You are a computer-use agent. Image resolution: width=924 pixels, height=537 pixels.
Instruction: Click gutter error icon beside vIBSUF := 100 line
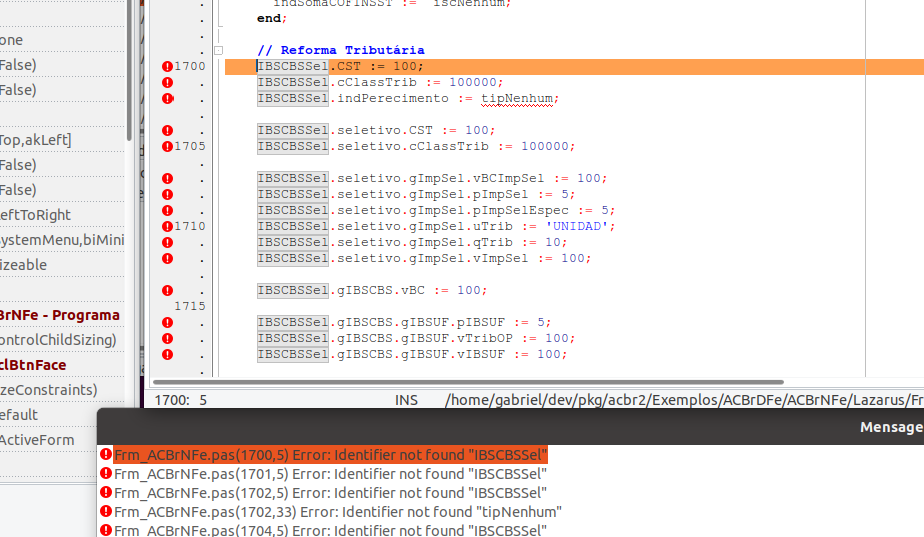(167, 354)
